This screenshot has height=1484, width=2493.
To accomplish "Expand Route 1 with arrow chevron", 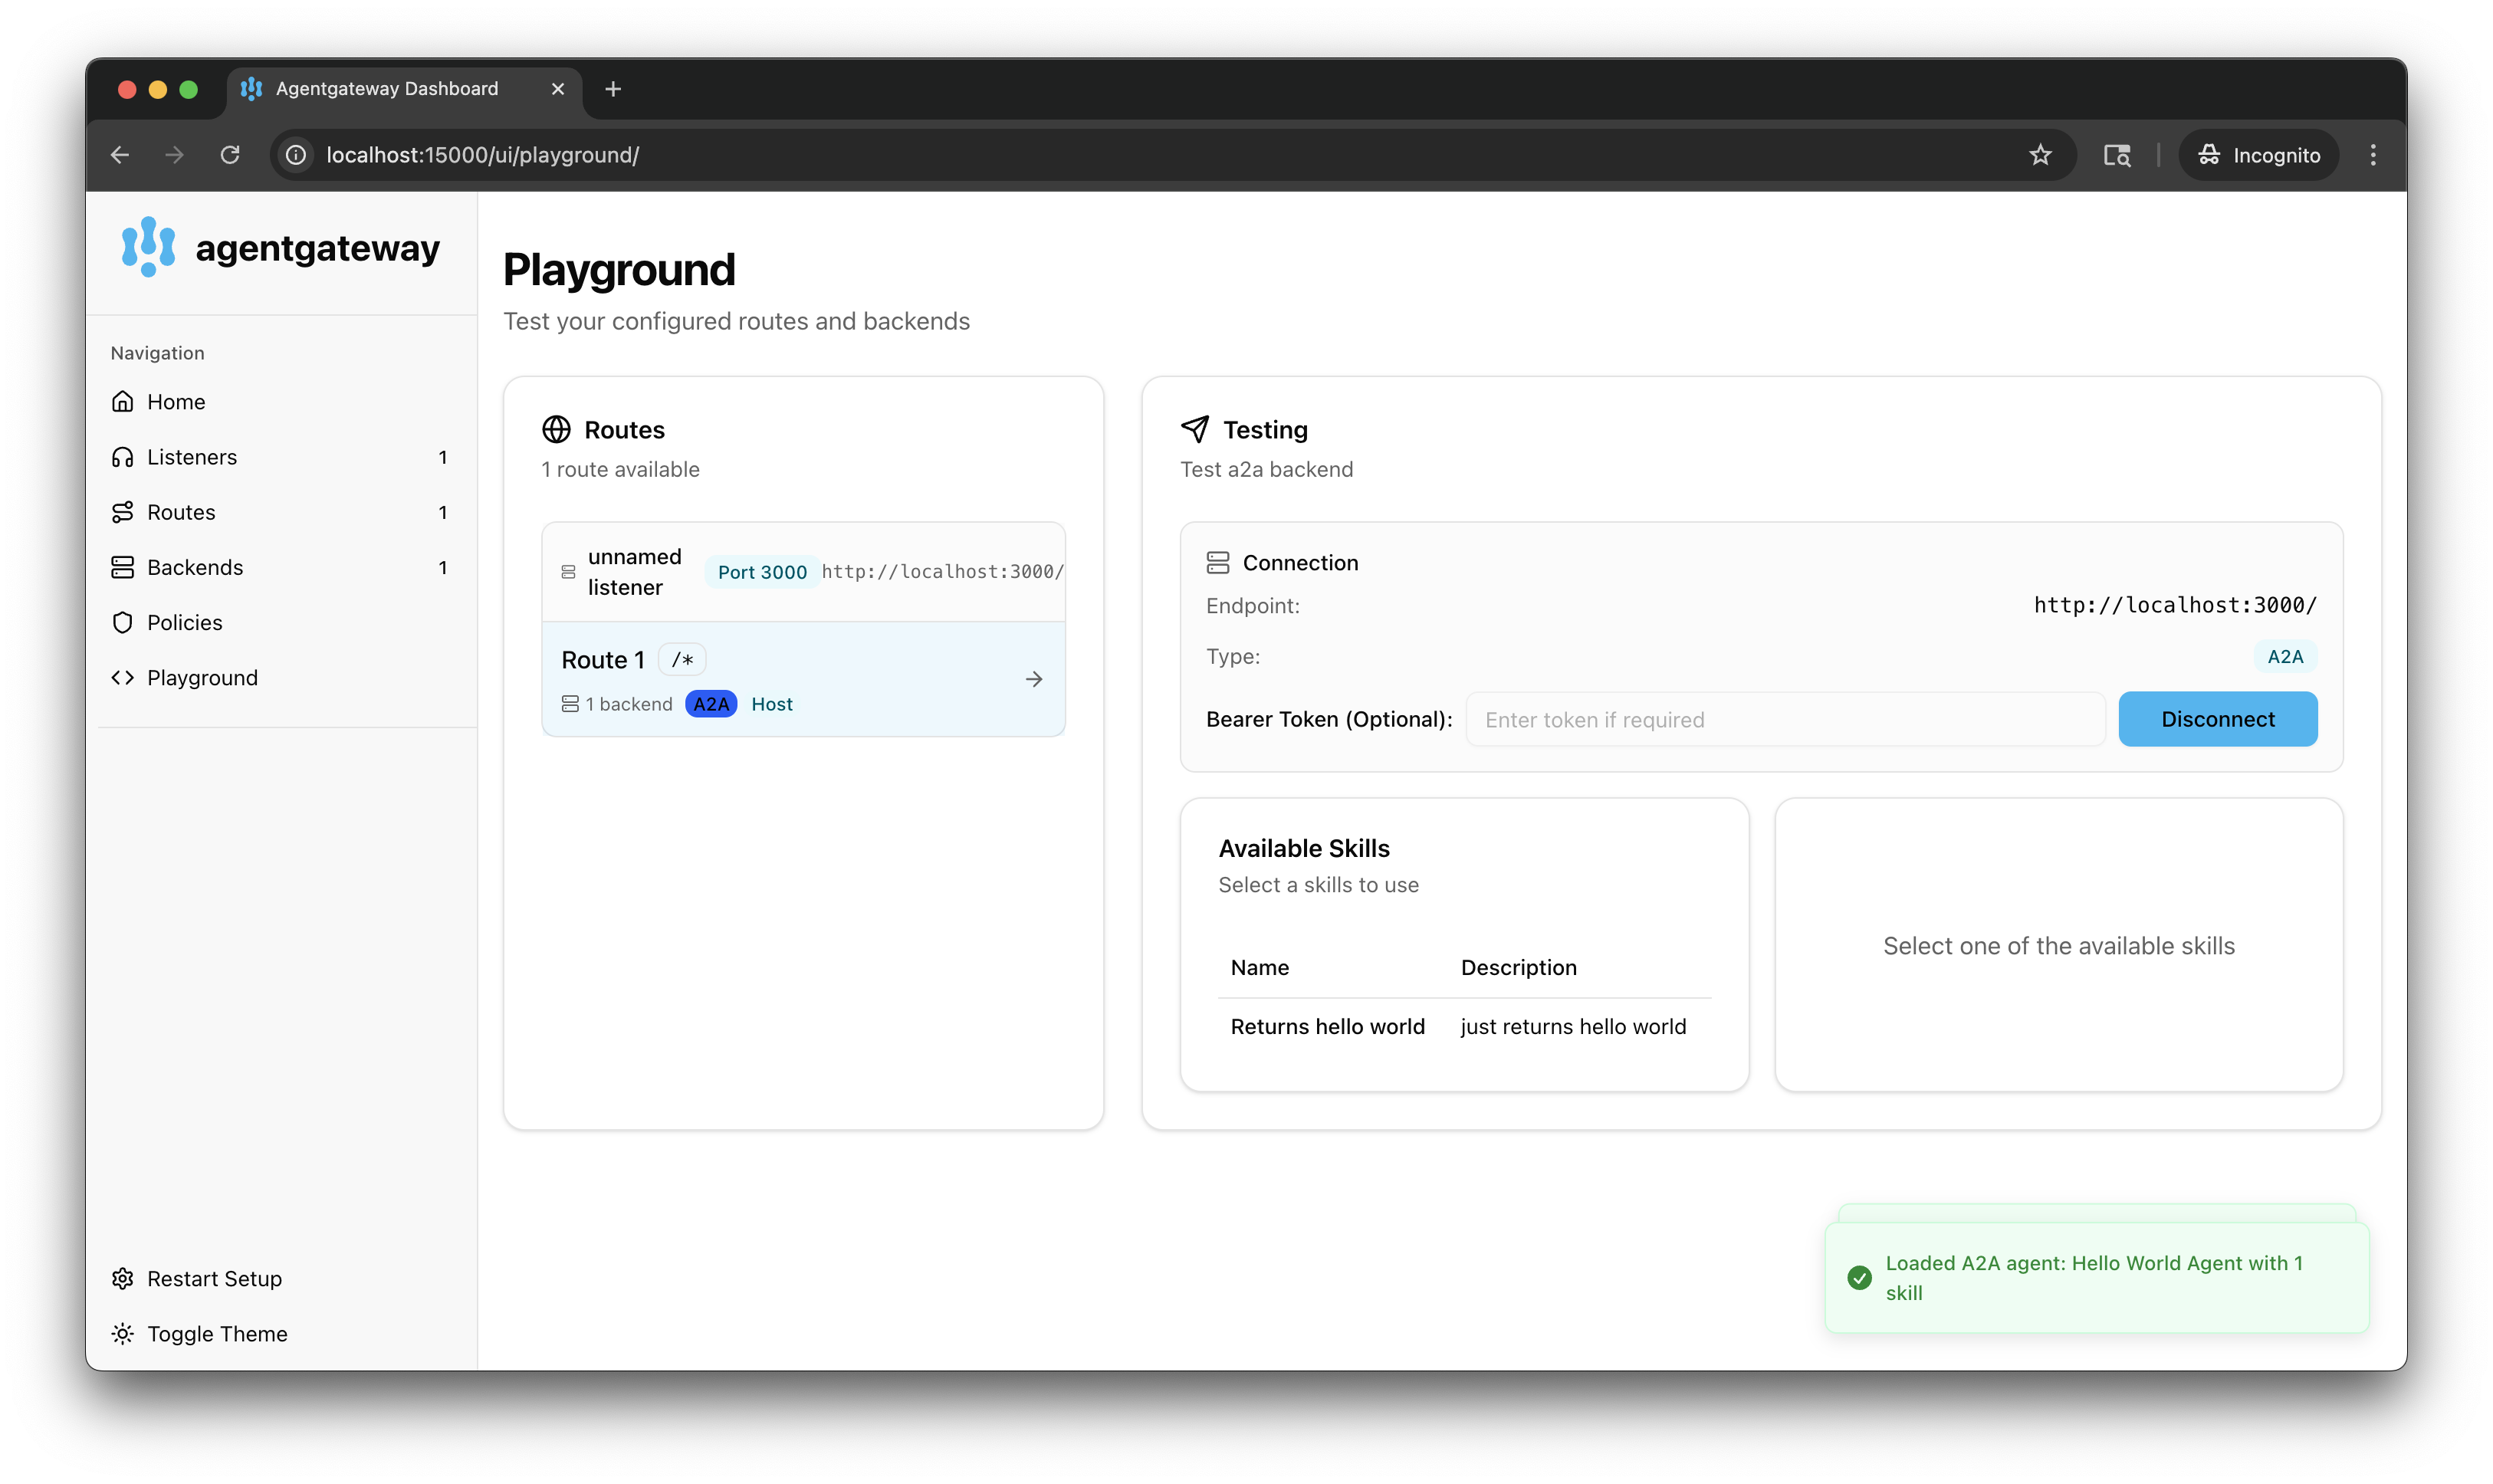I will [x=1034, y=679].
